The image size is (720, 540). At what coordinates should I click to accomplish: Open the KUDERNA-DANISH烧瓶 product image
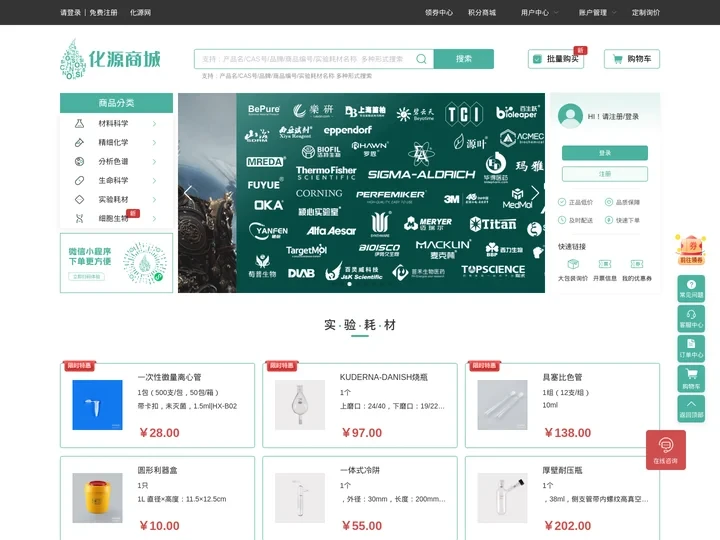coord(300,405)
